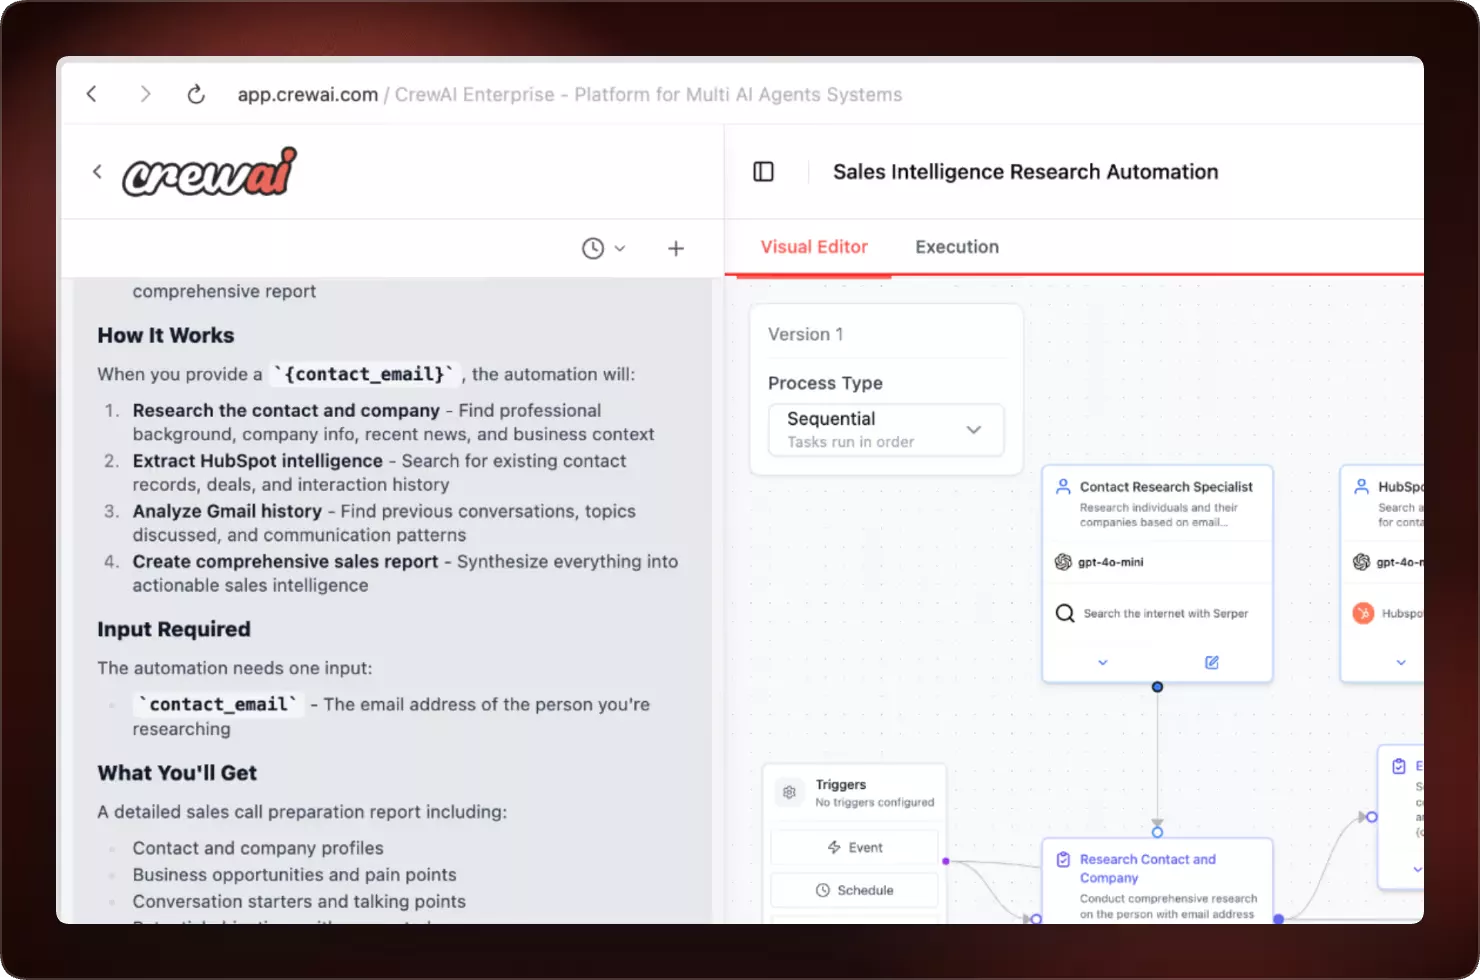
Task: Add an Event trigger
Action: click(854, 847)
